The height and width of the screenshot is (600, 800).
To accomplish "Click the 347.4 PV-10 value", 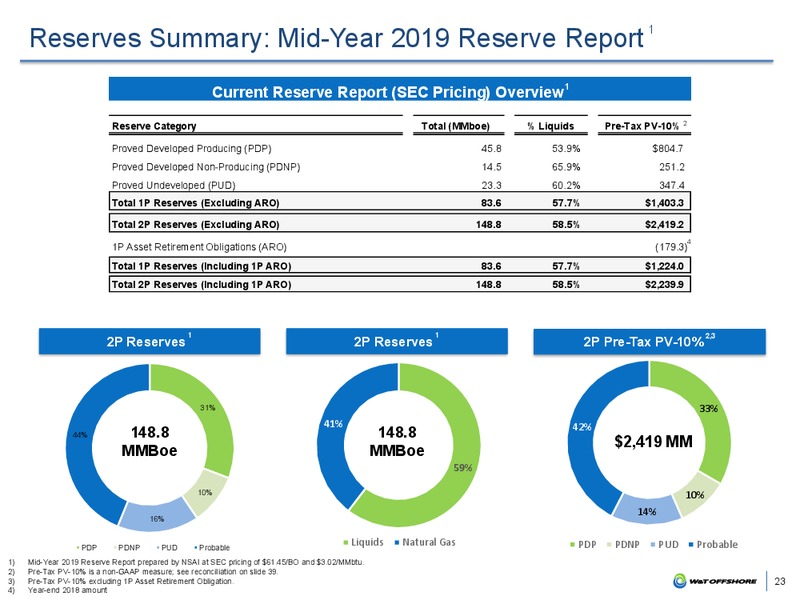I will (x=671, y=185).
